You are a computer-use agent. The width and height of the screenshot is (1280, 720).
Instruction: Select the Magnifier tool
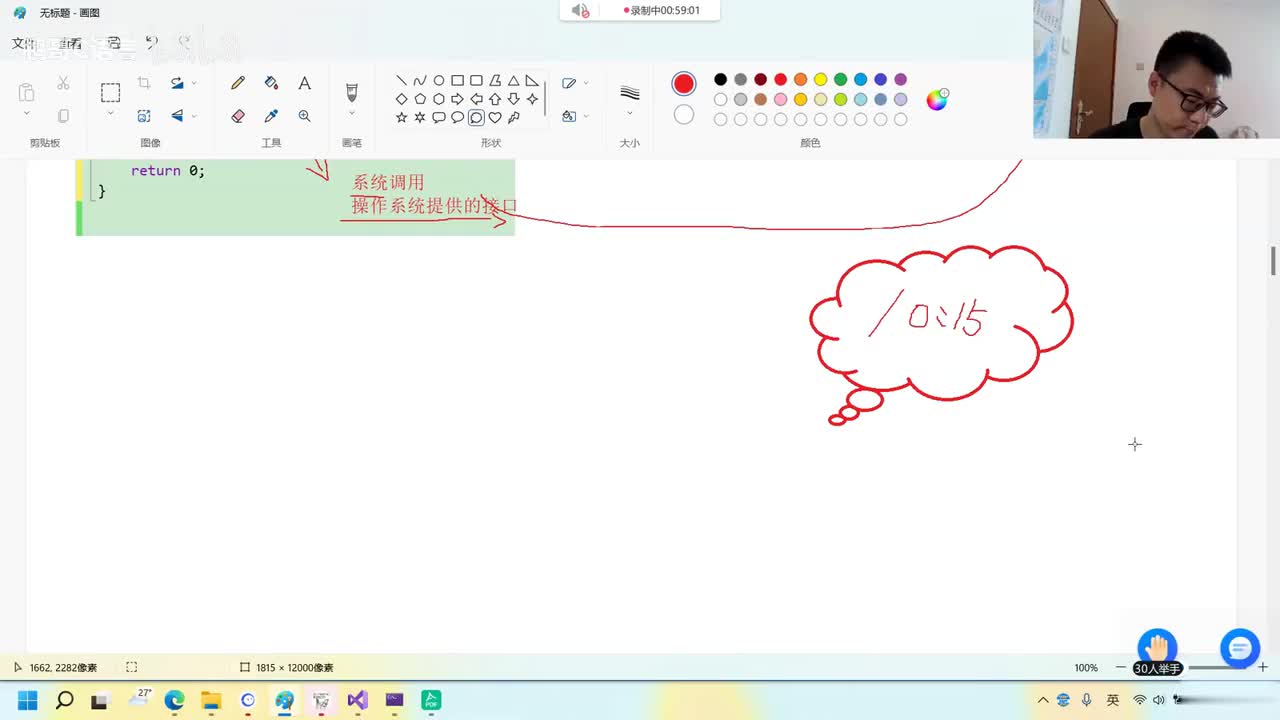pyautogui.click(x=304, y=116)
